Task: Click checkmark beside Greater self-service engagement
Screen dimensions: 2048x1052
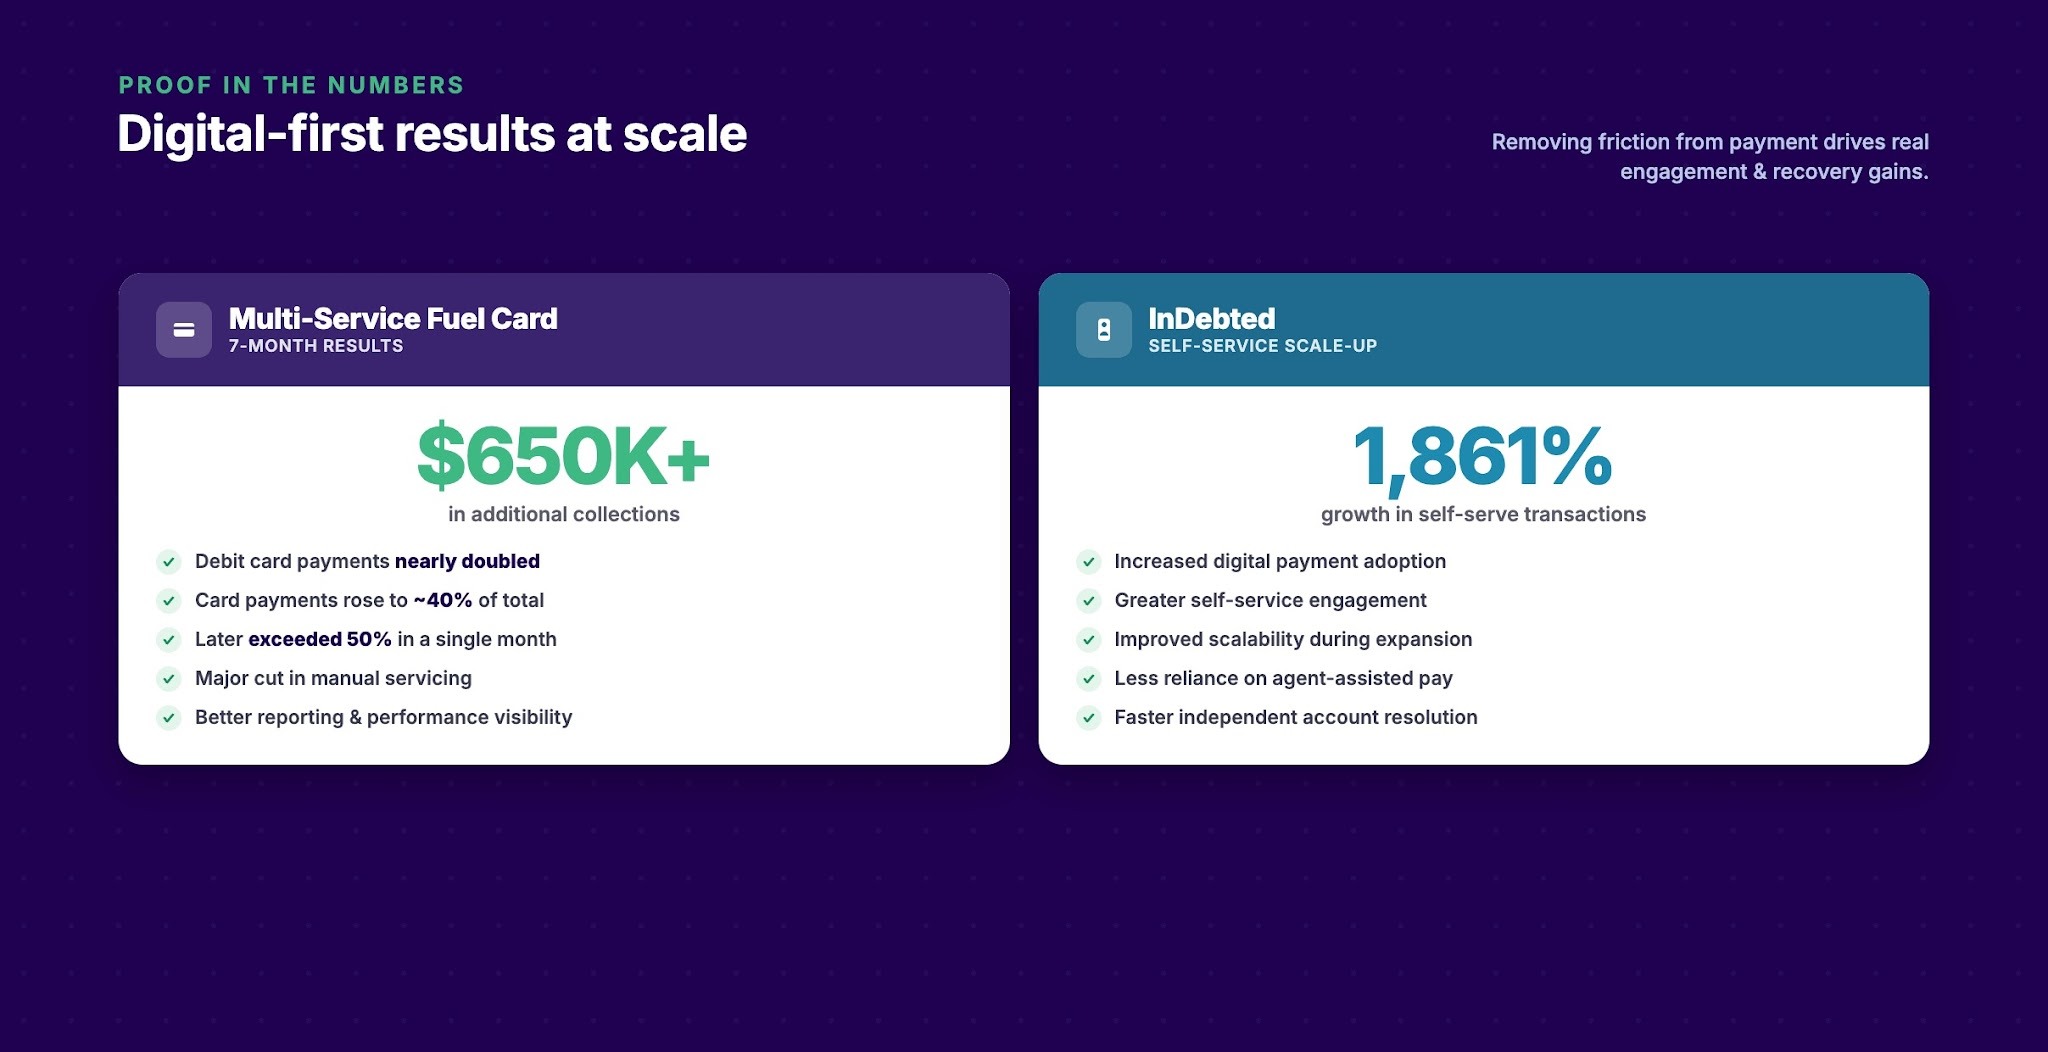Action: (x=1089, y=601)
